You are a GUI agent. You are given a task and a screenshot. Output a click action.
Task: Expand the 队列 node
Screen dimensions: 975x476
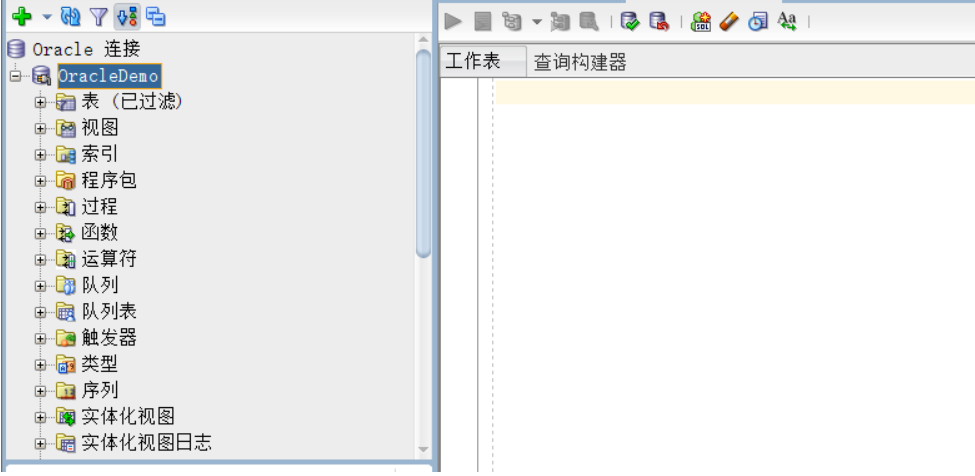[40, 286]
